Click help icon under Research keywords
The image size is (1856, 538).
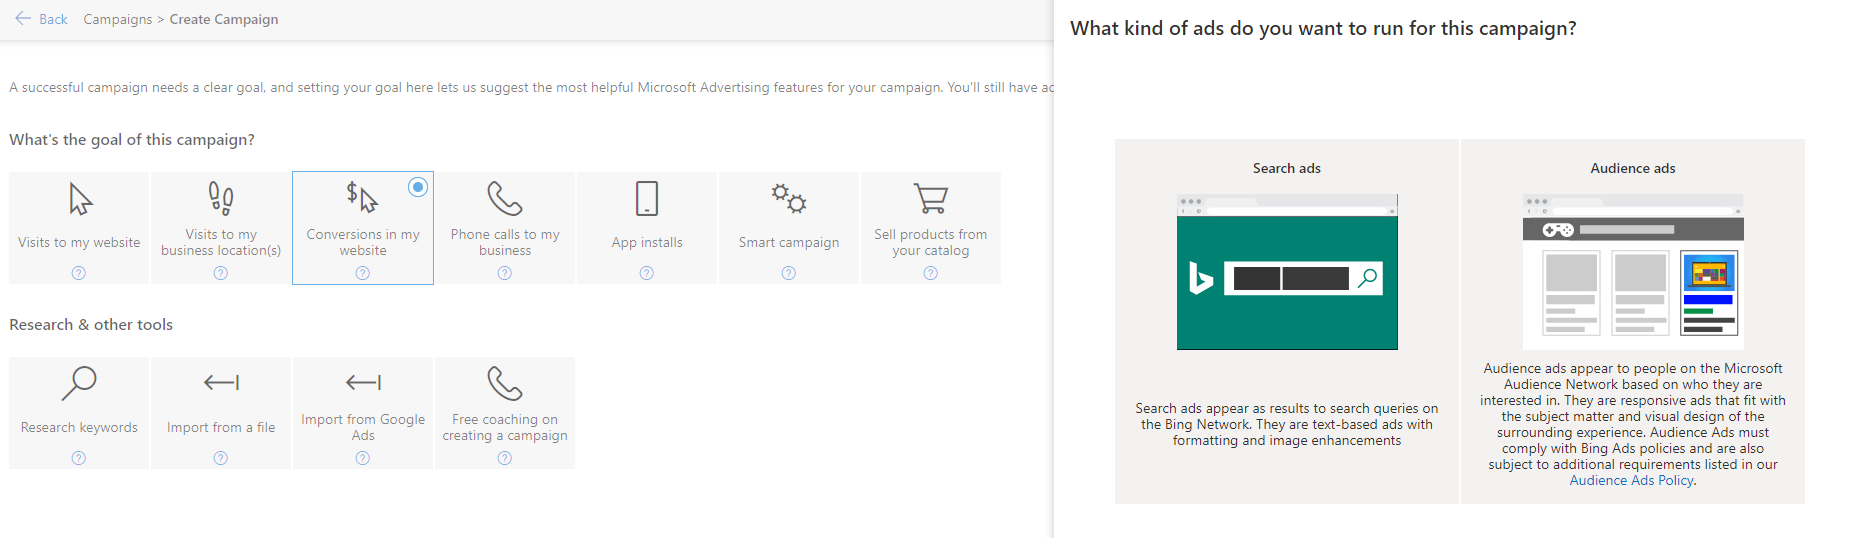coord(79,458)
